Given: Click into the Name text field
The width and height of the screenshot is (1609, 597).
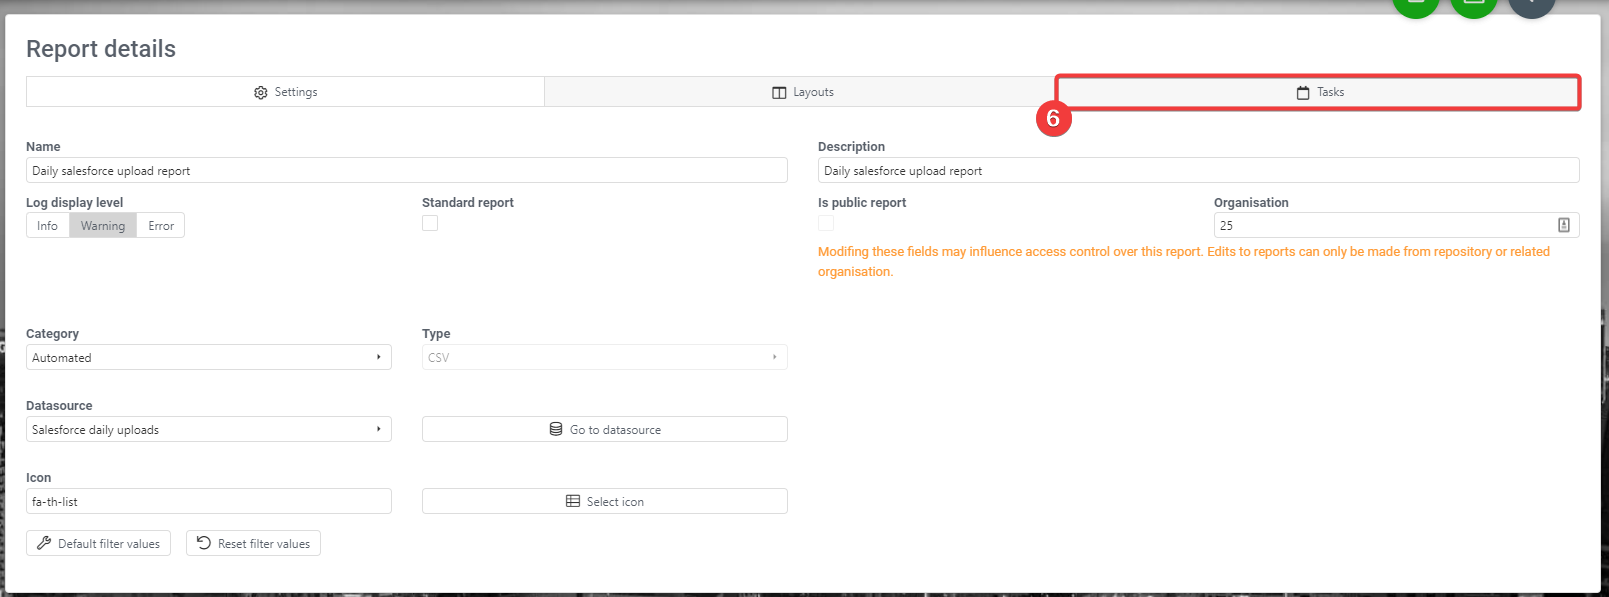Looking at the screenshot, I should click(x=406, y=171).
